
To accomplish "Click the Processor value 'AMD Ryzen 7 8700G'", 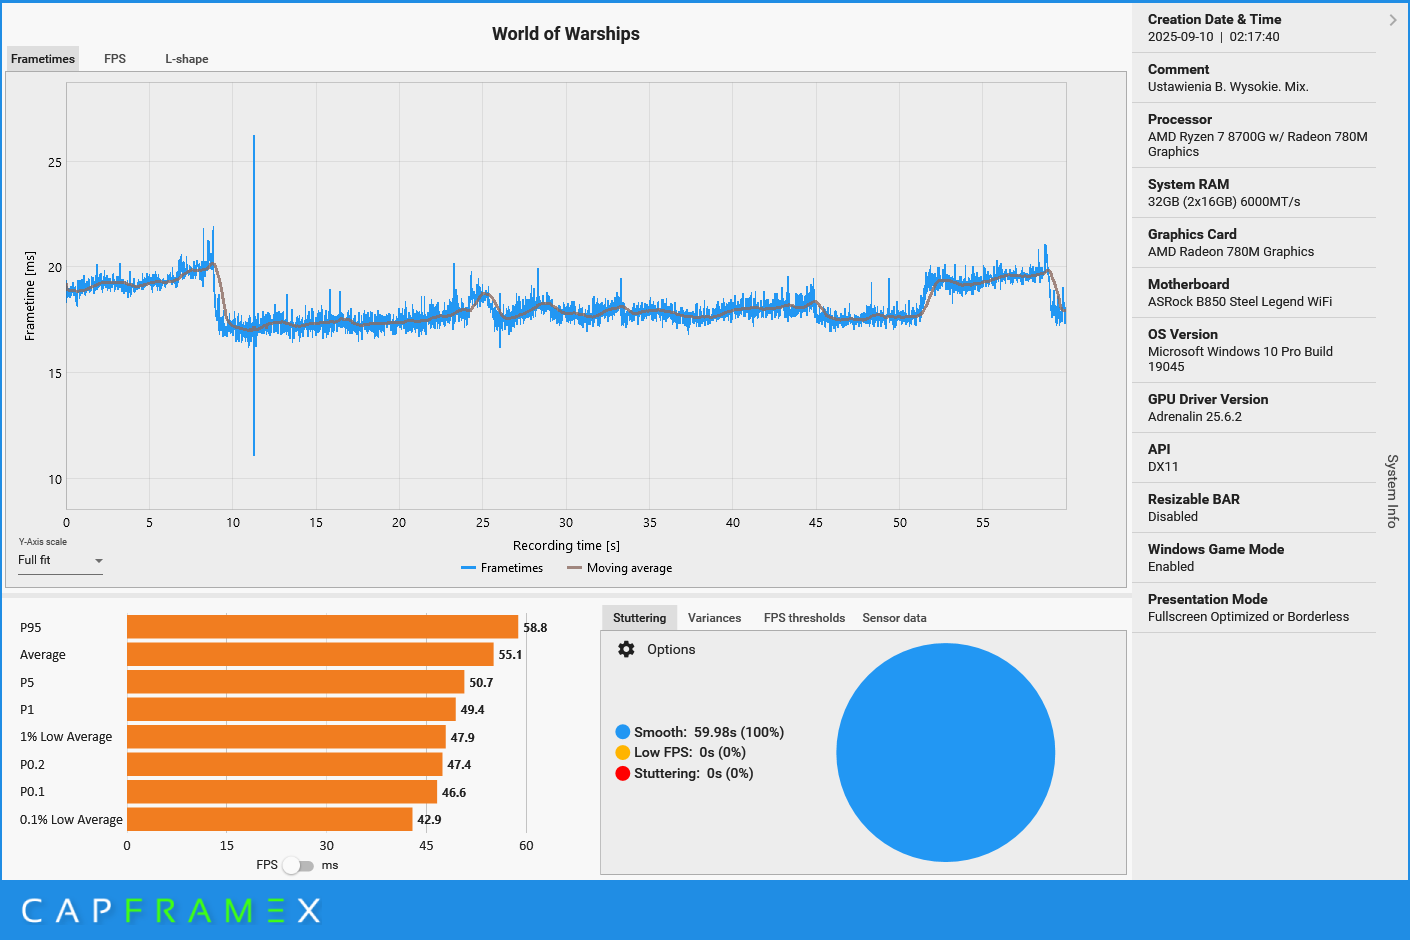I will (x=1205, y=137).
